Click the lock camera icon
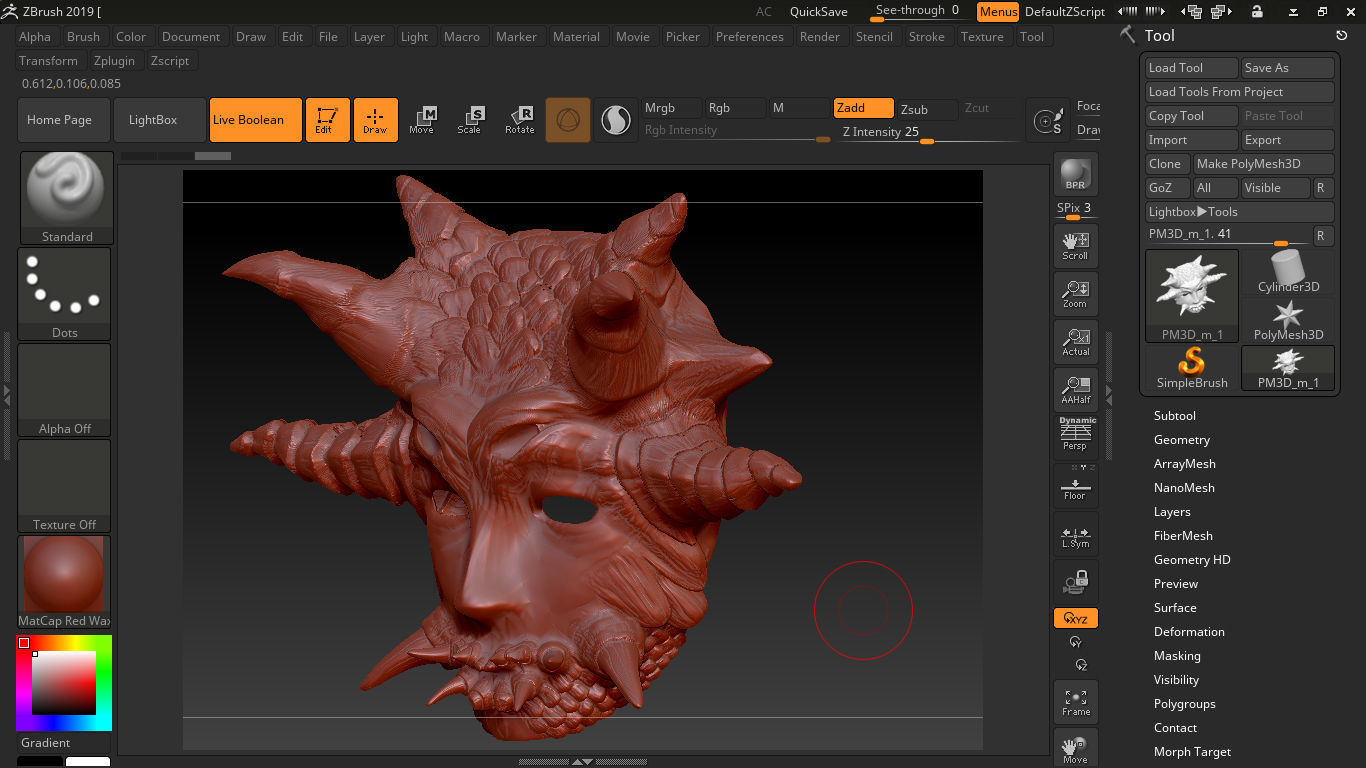Viewport: 1366px width, 768px height. click(x=1075, y=581)
